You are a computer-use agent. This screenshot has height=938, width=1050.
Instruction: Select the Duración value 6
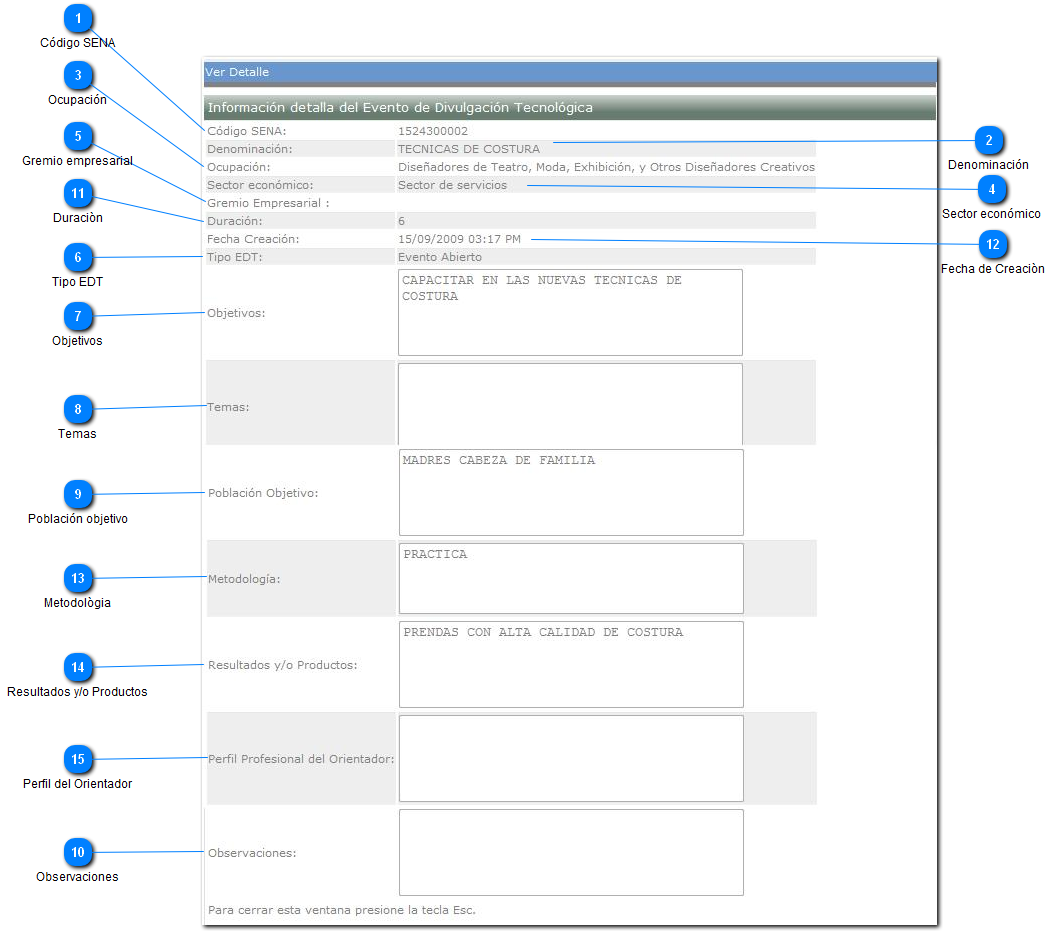401,221
